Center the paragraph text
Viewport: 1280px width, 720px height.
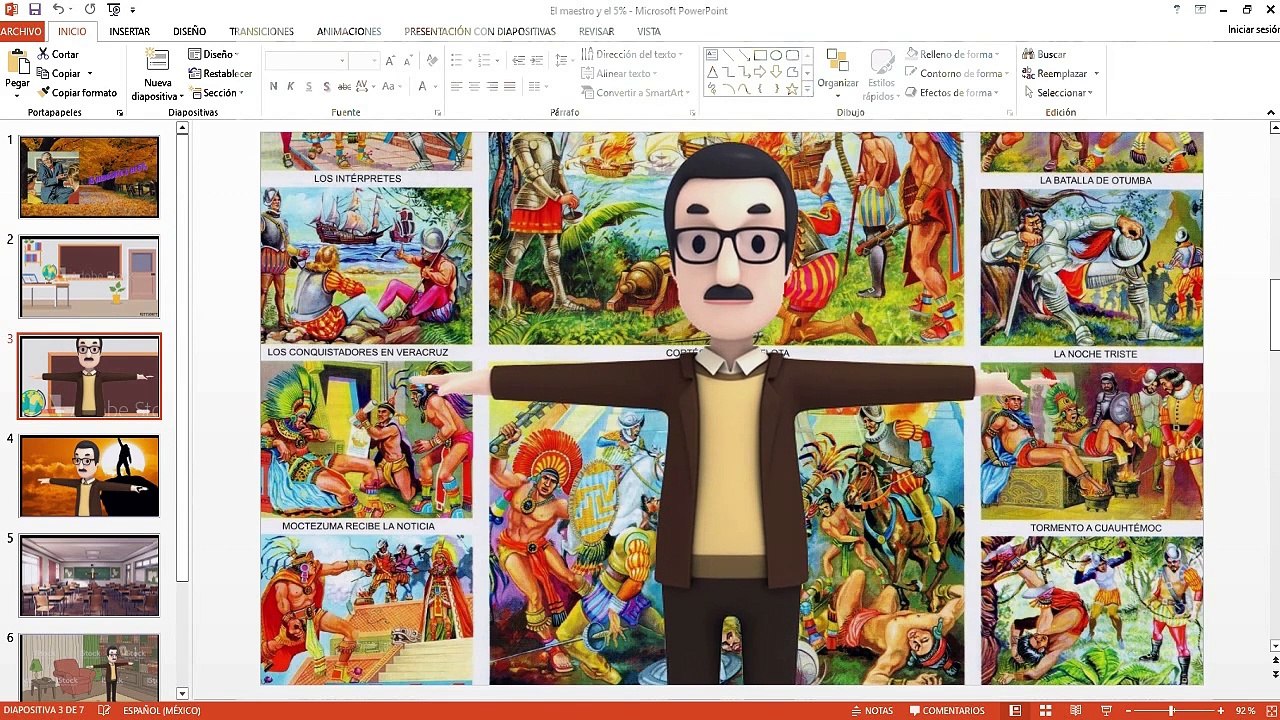(x=474, y=87)
